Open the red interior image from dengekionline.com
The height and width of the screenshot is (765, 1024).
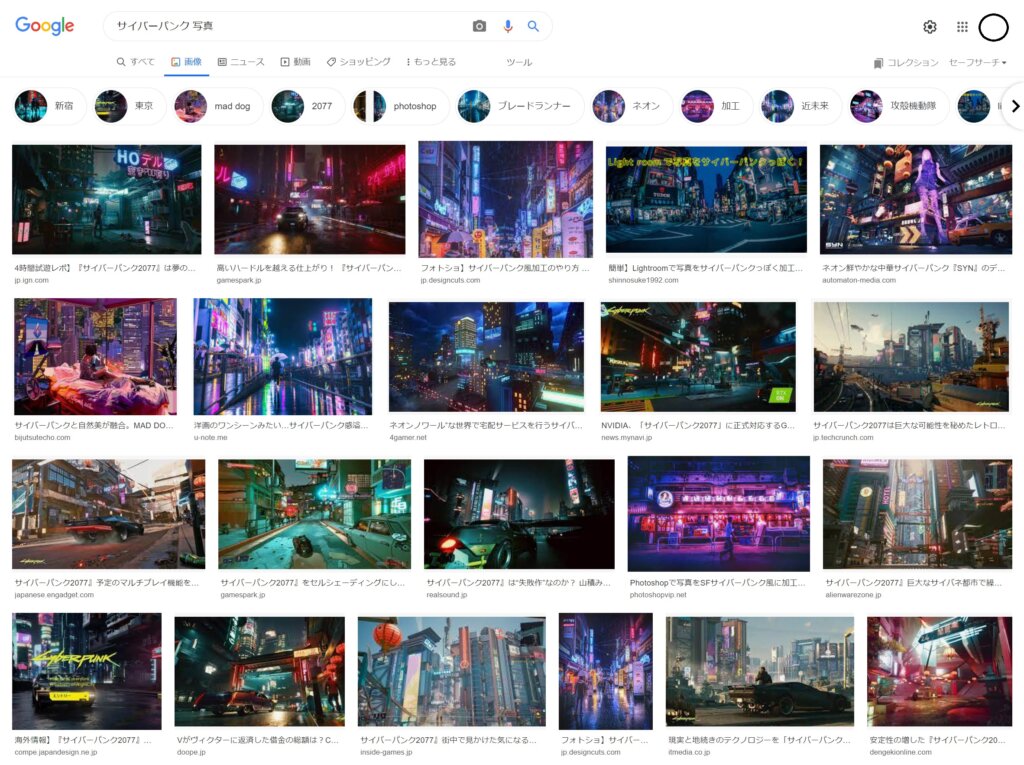click(939, 671)
